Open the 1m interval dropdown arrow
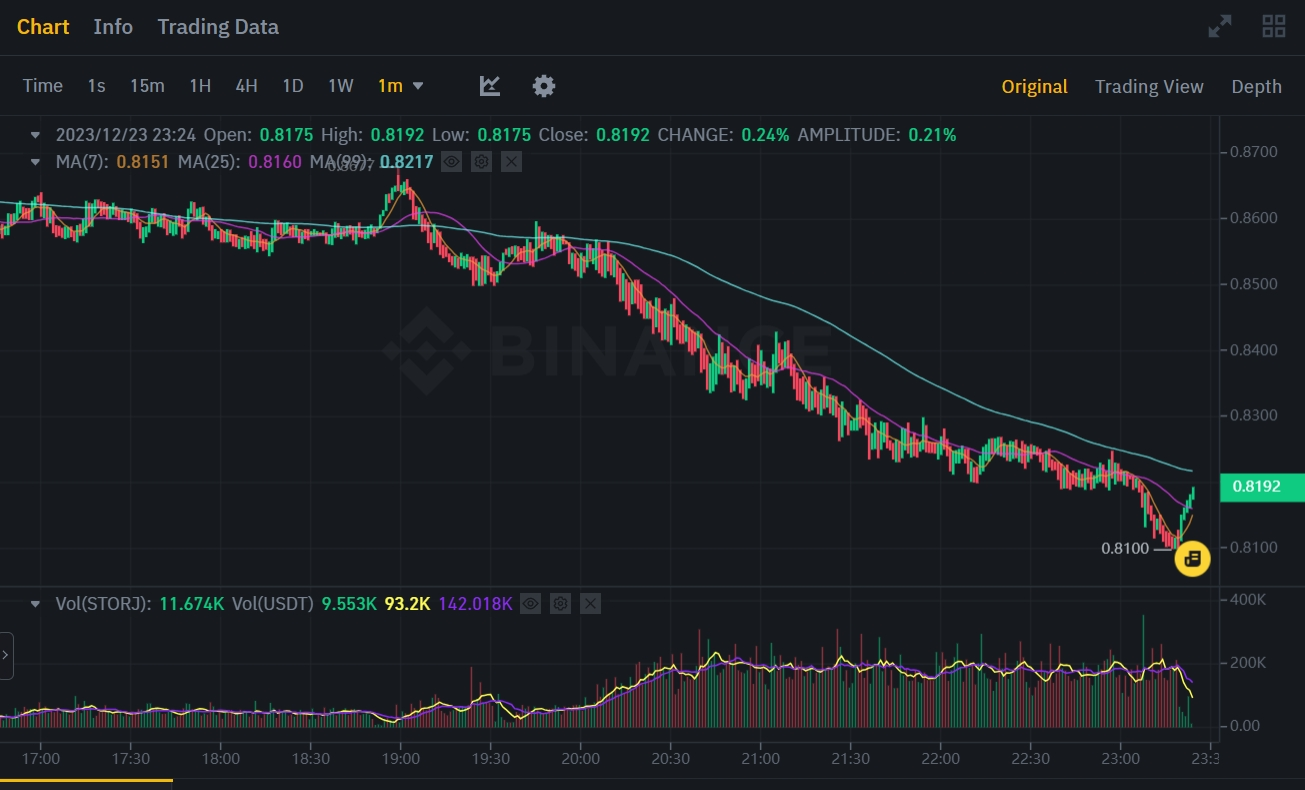Viewport: 1305px width, 790px height. coord(418,86)
